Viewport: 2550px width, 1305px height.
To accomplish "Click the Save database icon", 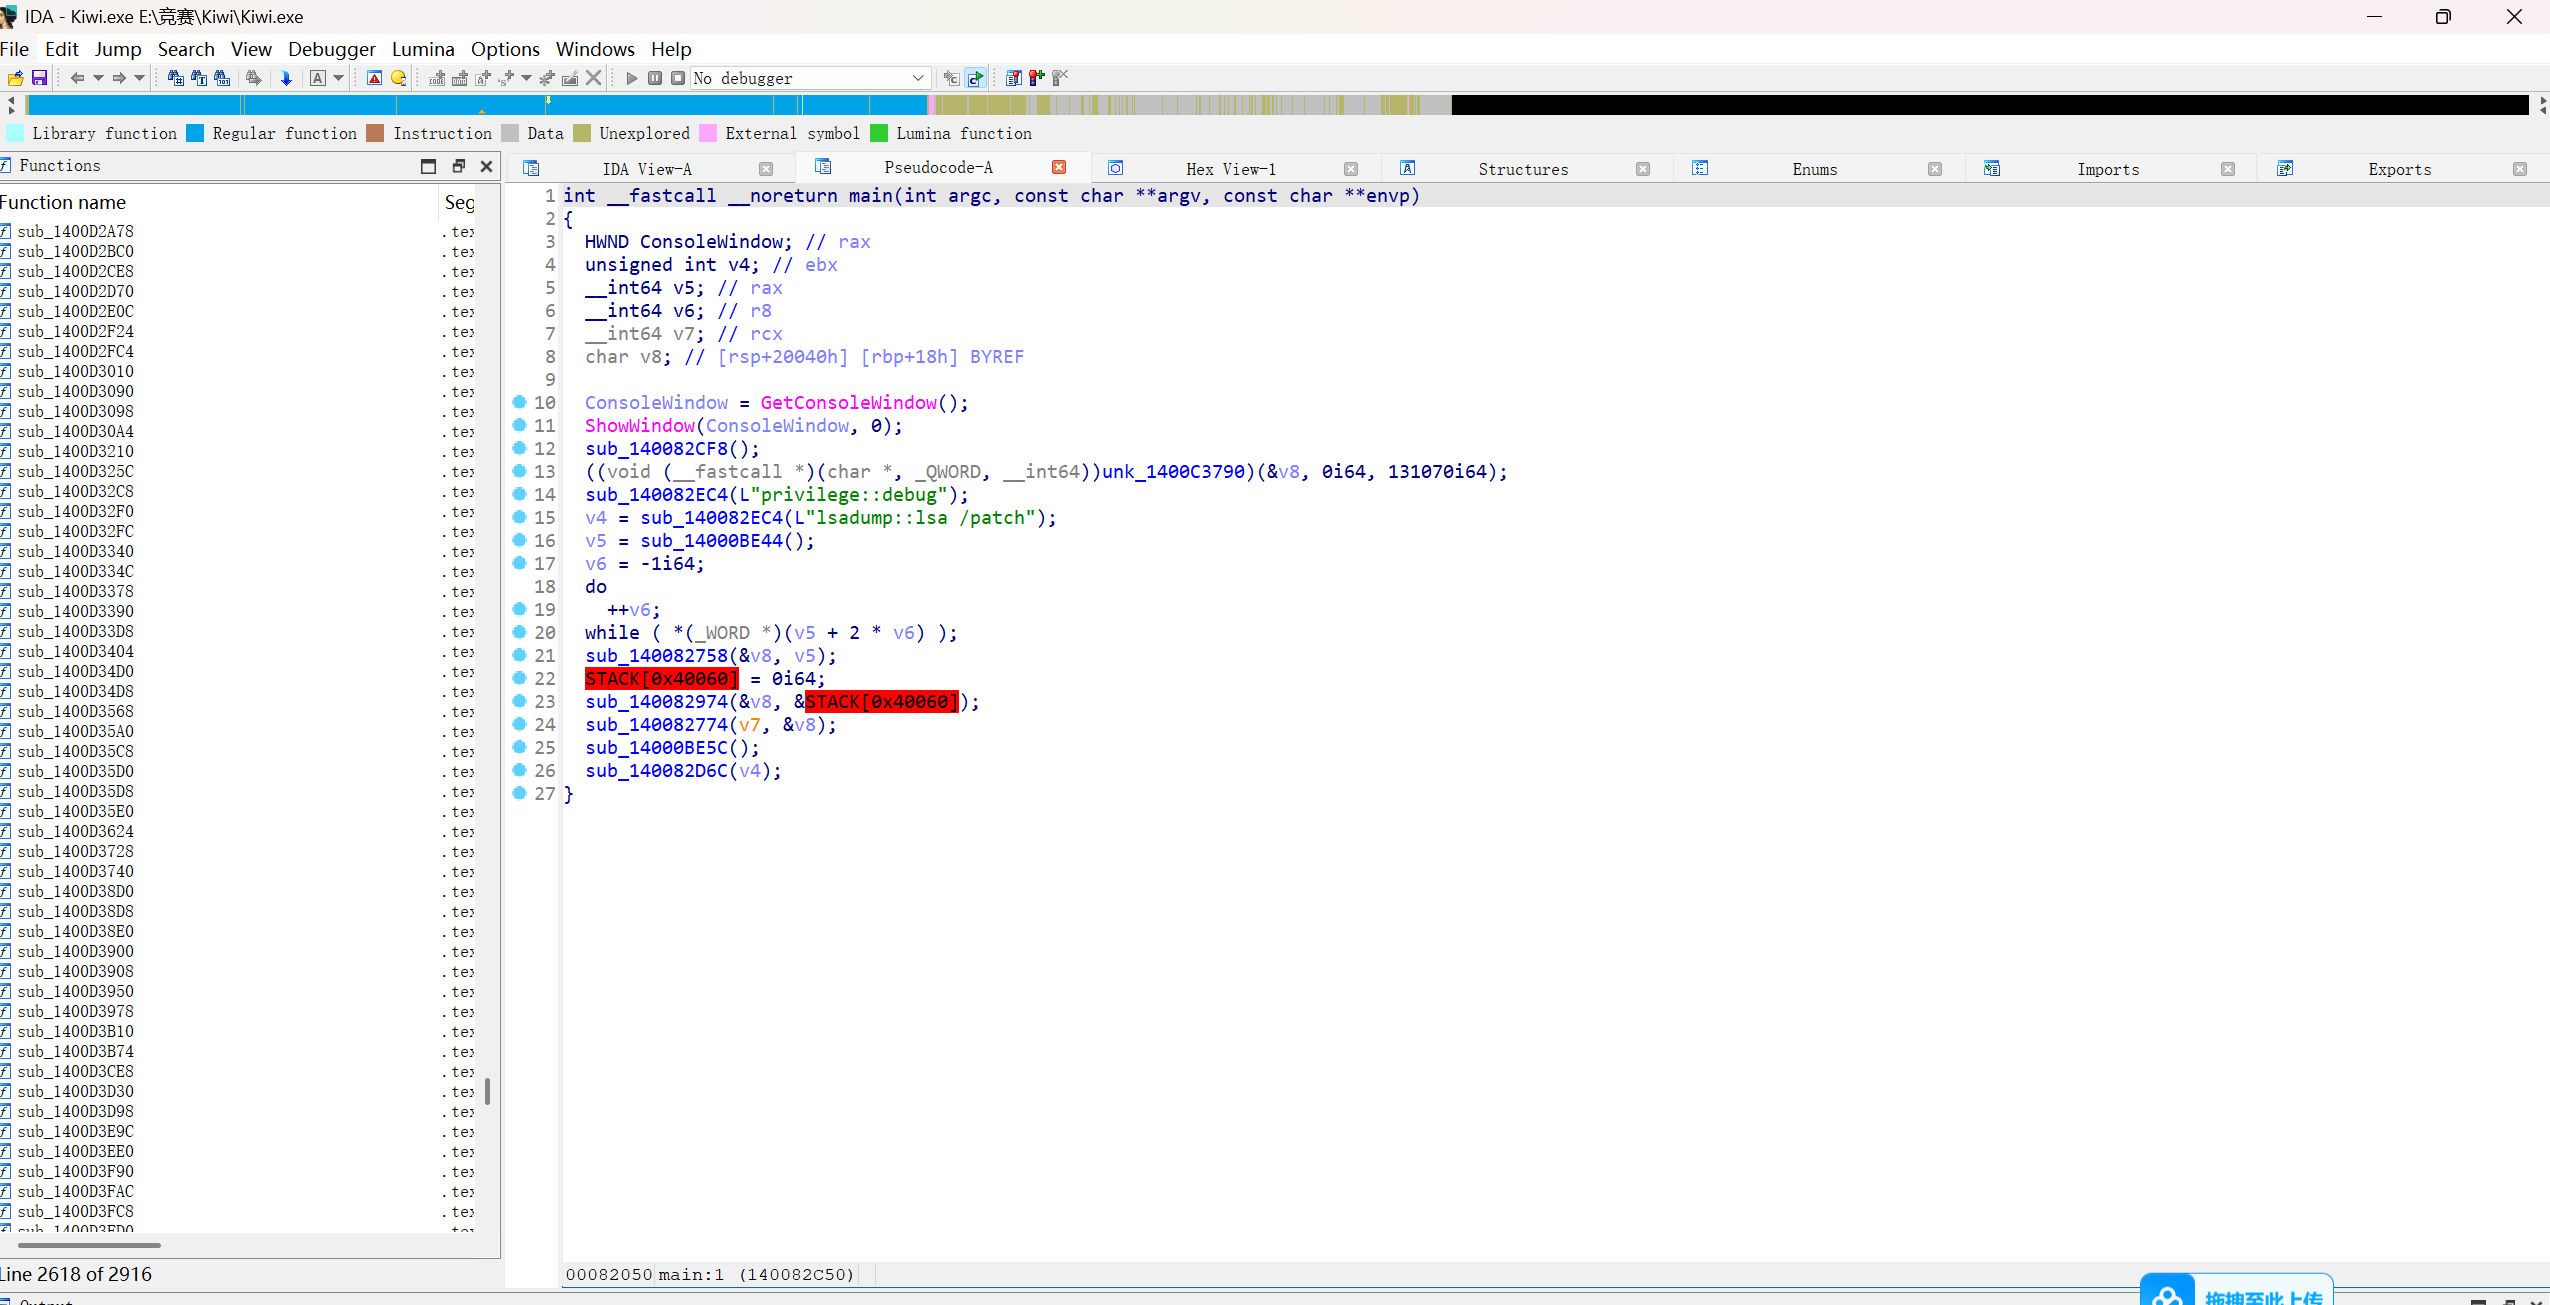I will point(39,78).
